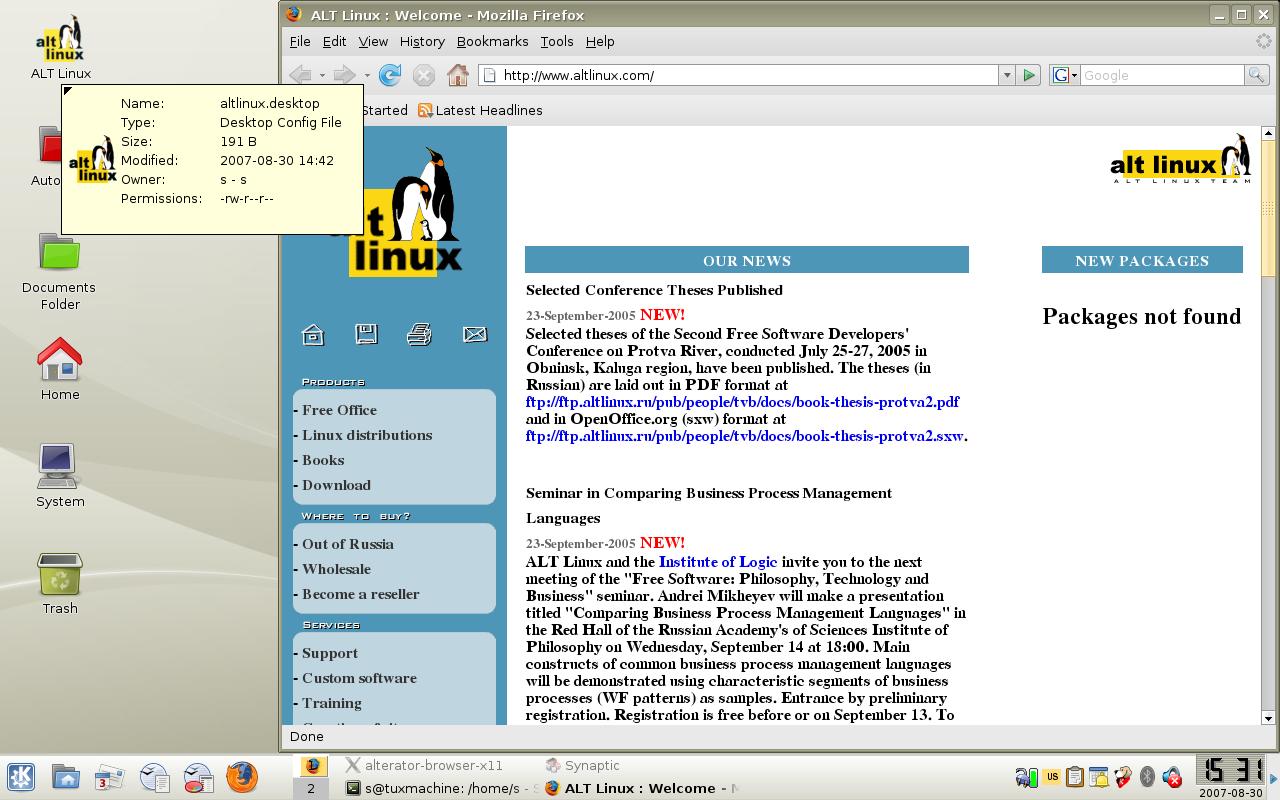Open the Home desktop icon
Viewport: 1280px width, 800px height.
coord(60,369)
